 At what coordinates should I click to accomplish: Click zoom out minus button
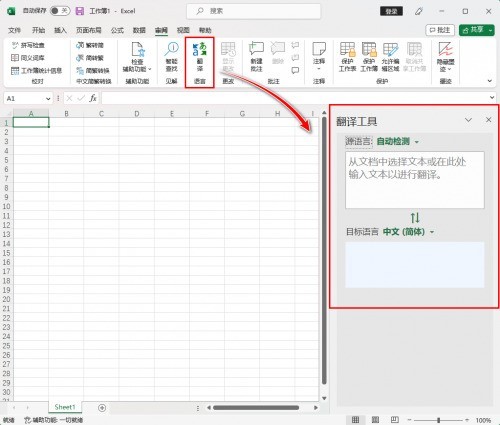(x=409, y=420)
